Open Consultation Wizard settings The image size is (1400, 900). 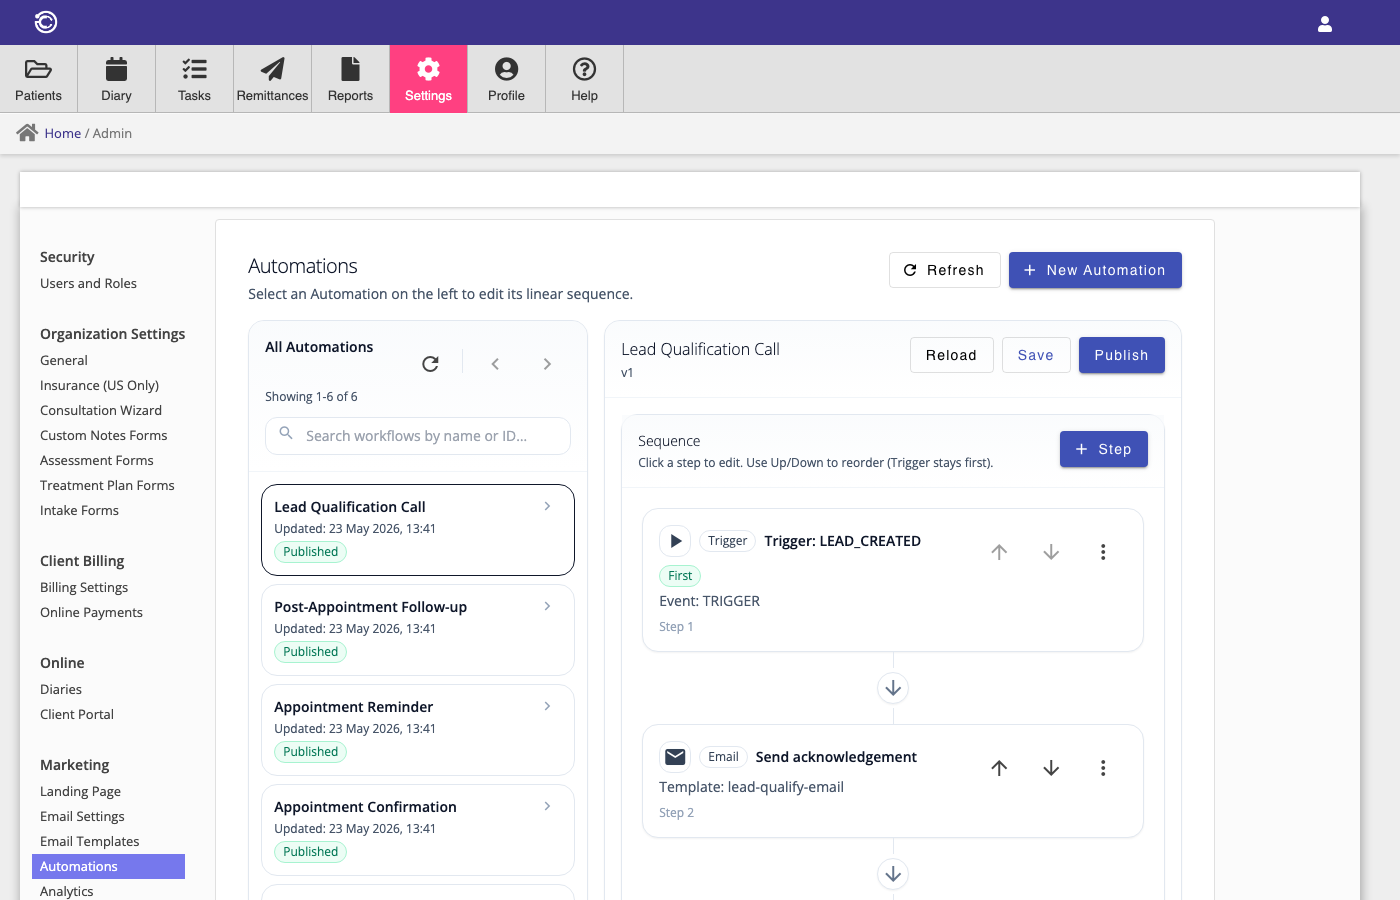pyautogui.click(x=101, y=410)
